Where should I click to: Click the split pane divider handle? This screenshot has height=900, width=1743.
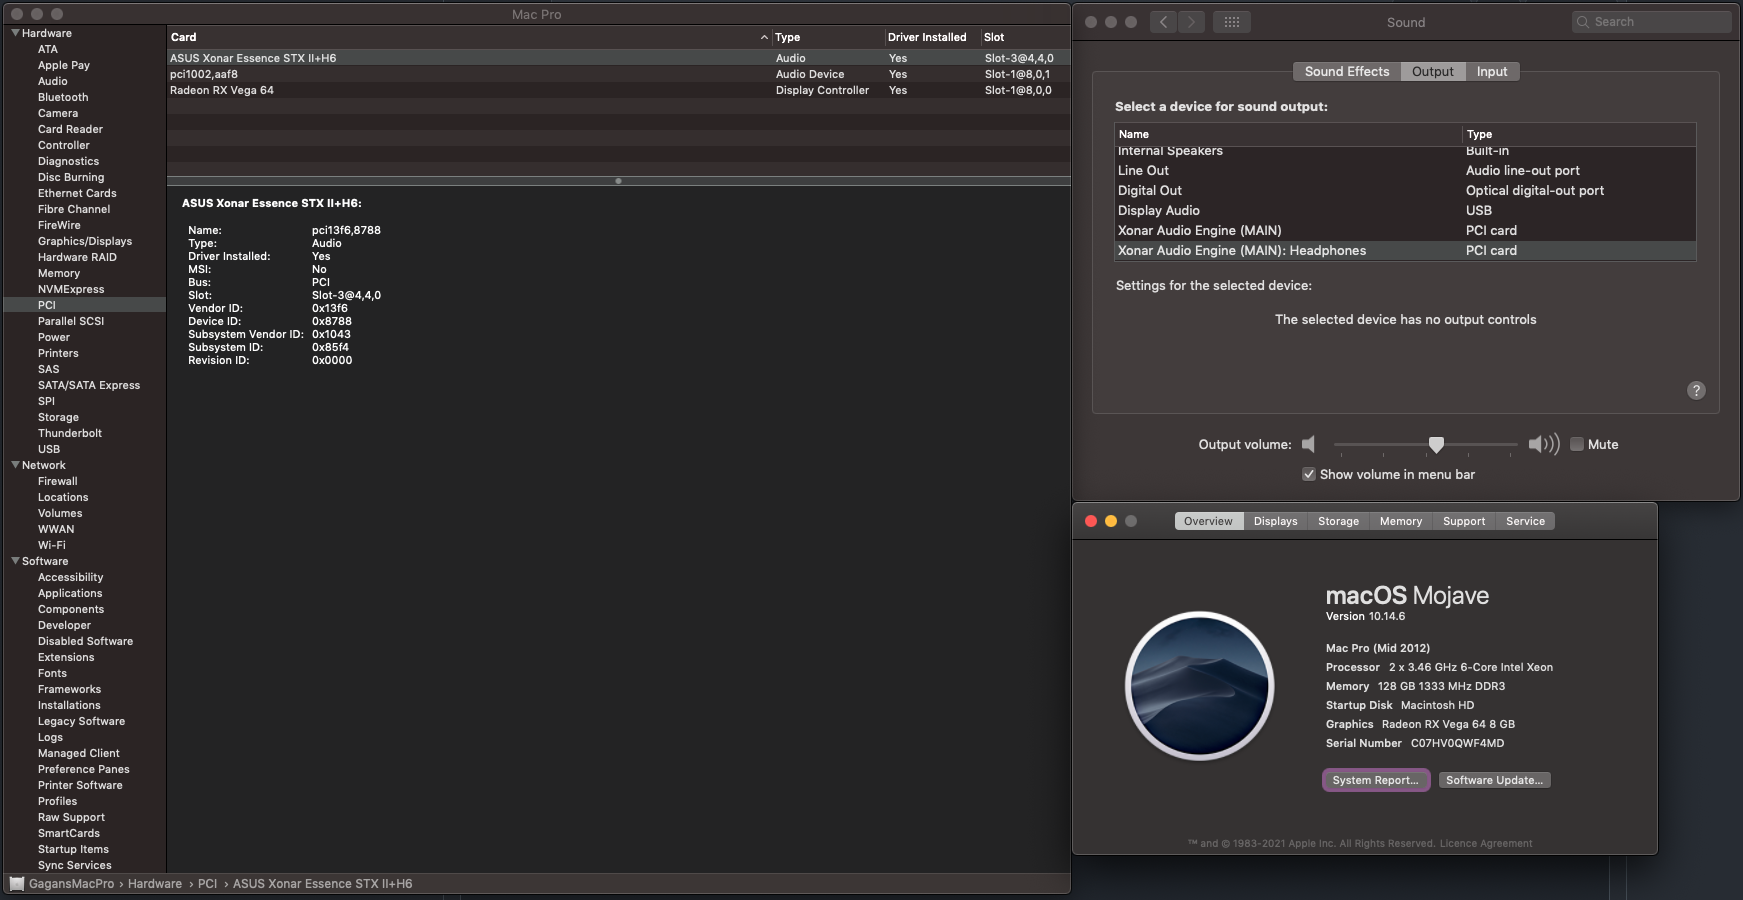pos(618,181)
